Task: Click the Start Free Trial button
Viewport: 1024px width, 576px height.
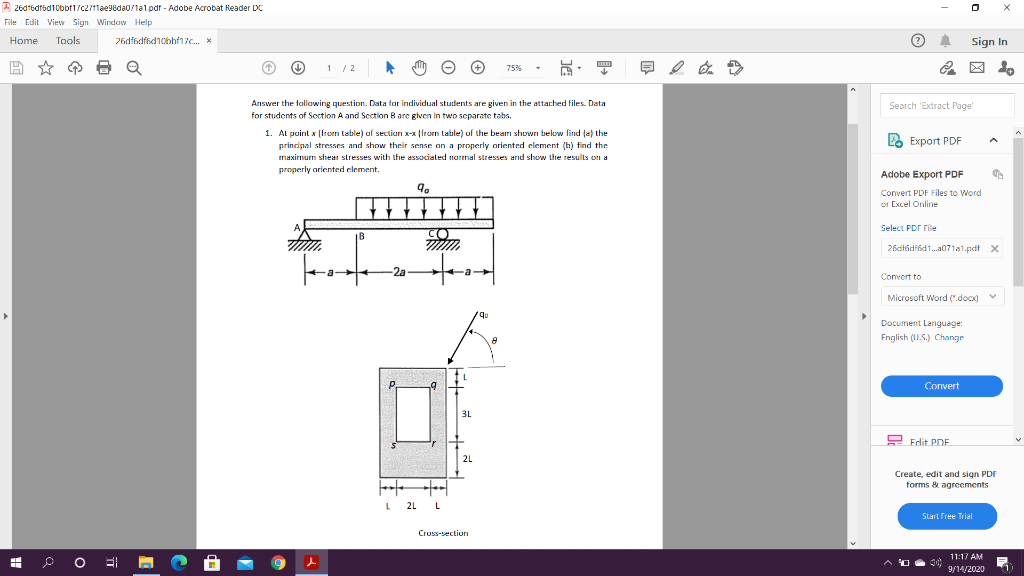Action: point(946,516)
